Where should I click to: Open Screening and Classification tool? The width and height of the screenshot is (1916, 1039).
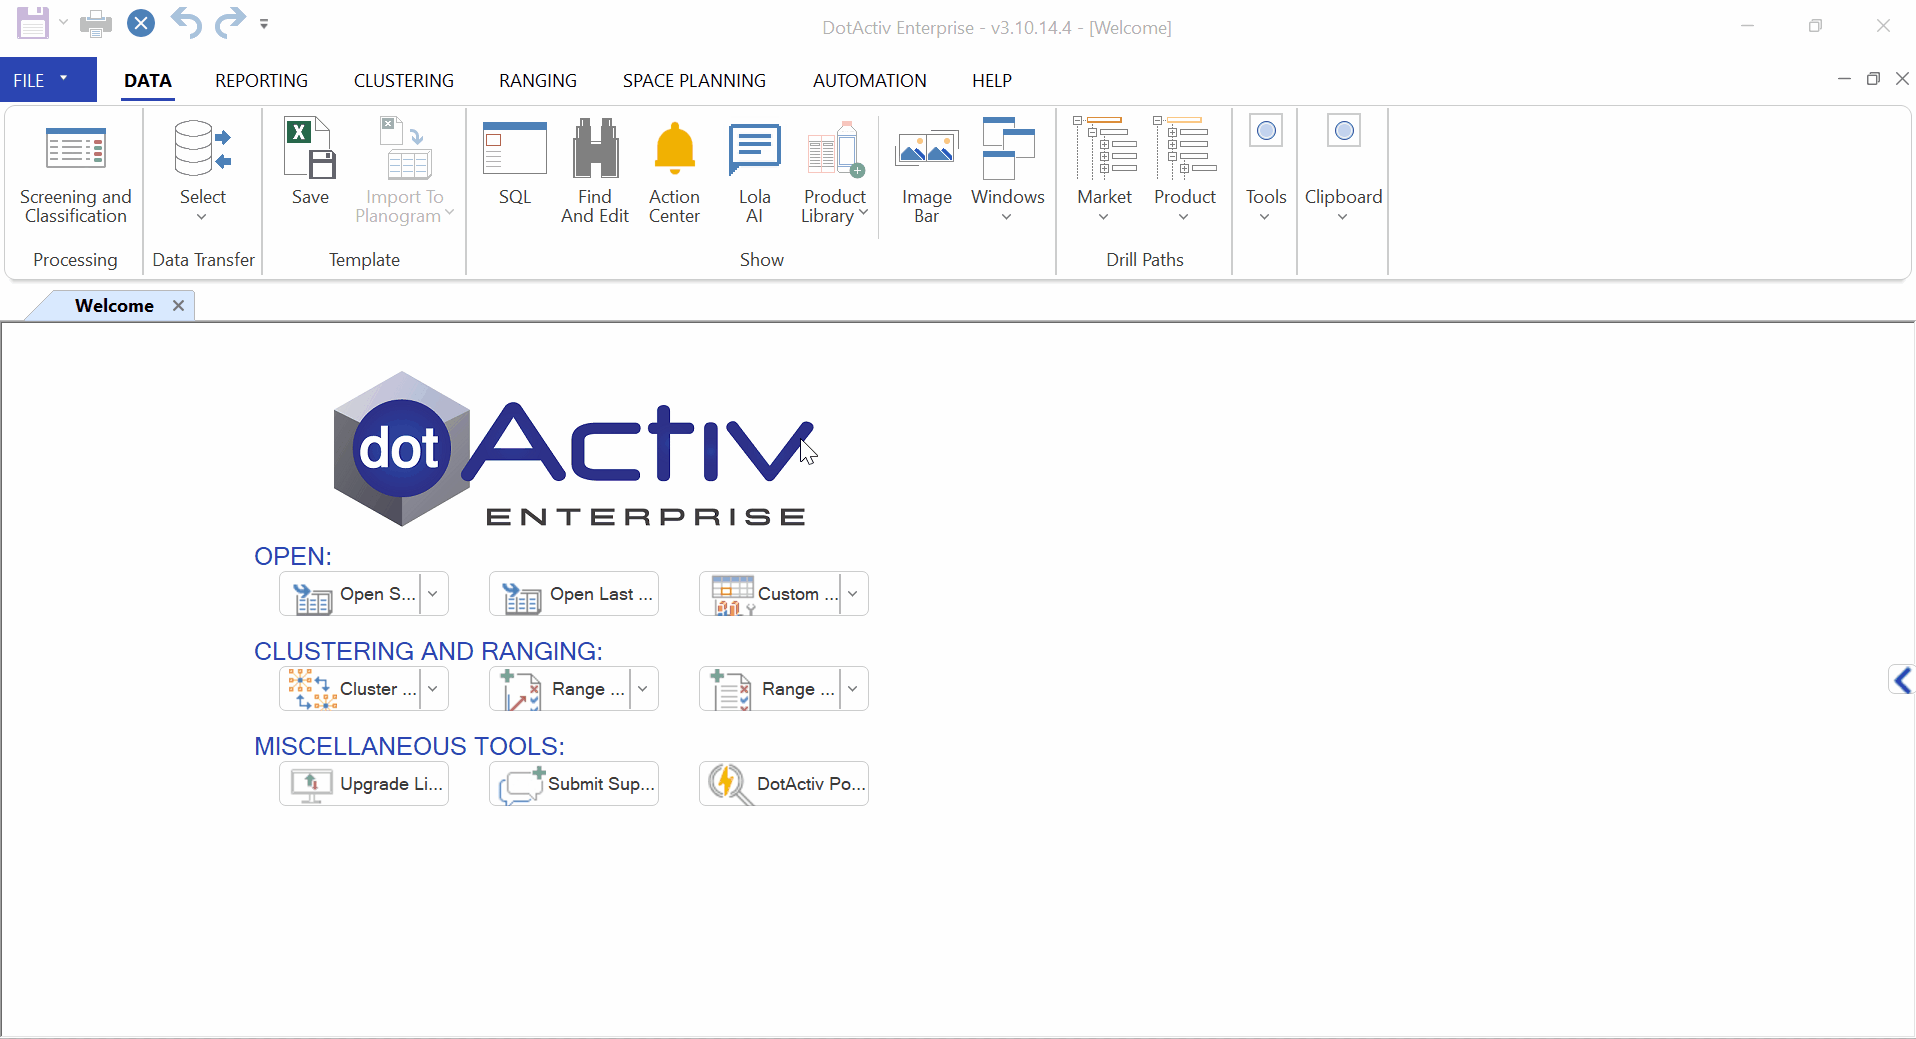click(76, 170)
